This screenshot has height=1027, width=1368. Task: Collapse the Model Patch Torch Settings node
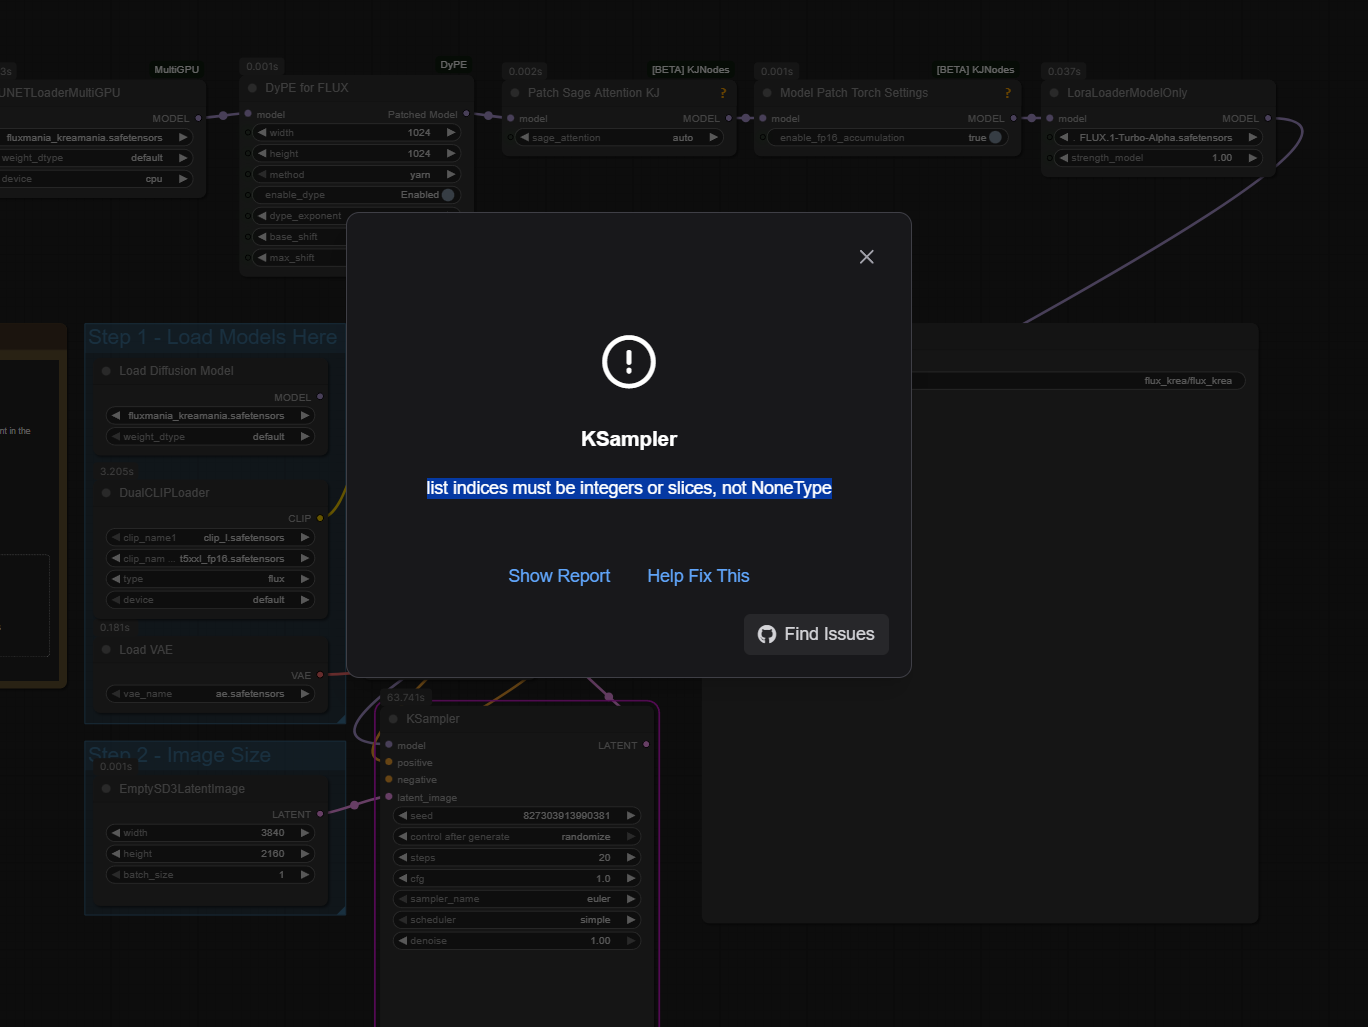click(x=768, y=93)
